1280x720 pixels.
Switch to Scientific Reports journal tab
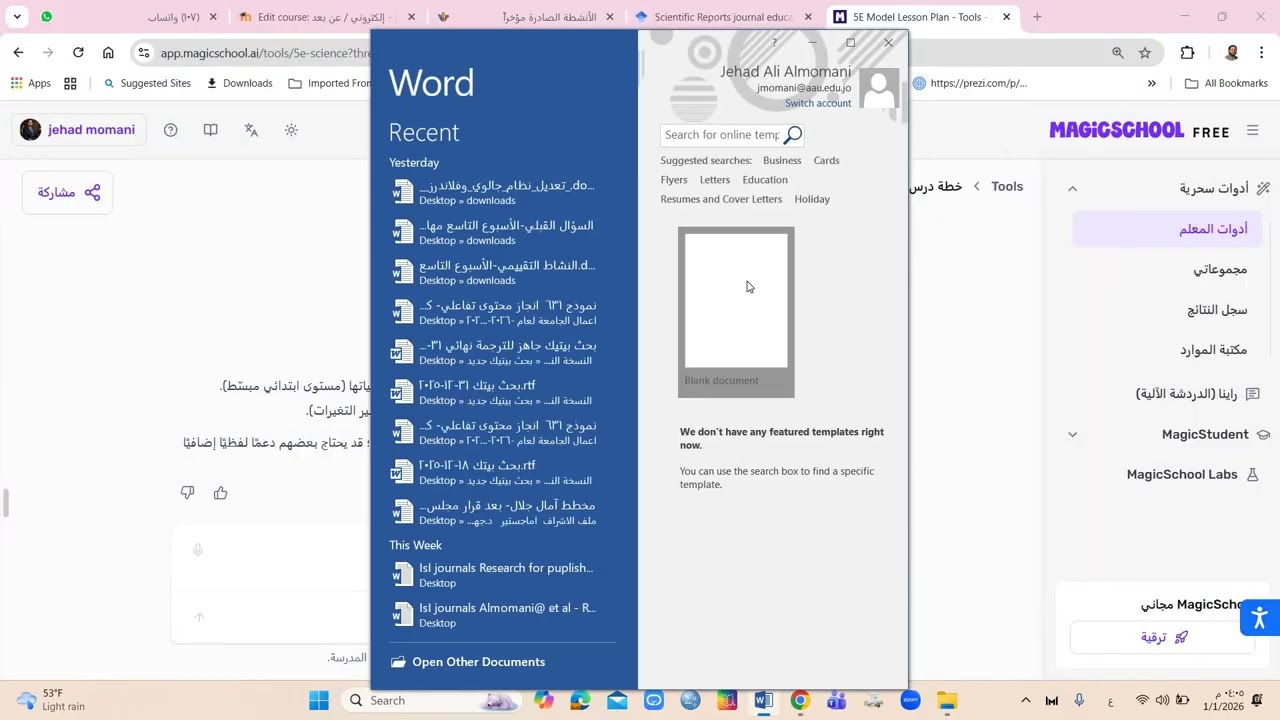[723, 17]
